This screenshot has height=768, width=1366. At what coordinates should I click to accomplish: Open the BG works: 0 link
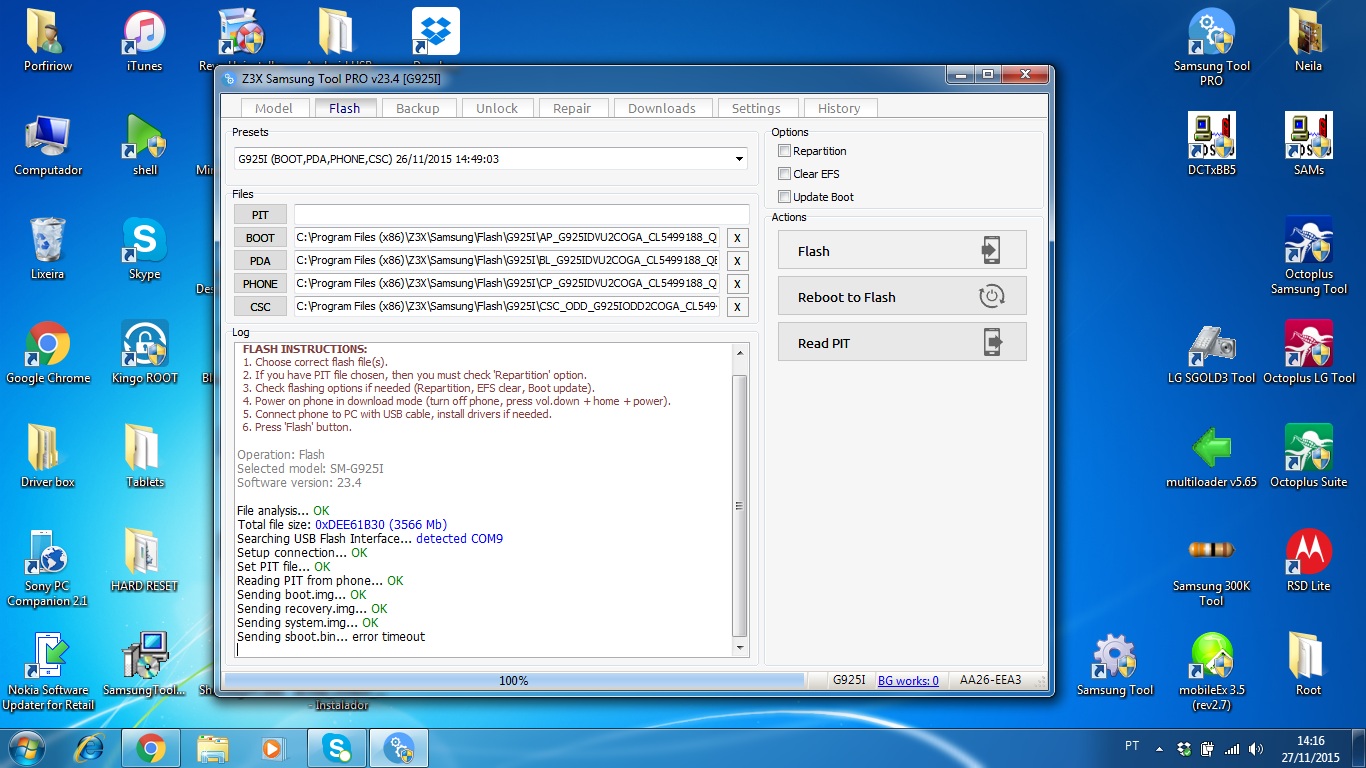click(x=908, y=680)
